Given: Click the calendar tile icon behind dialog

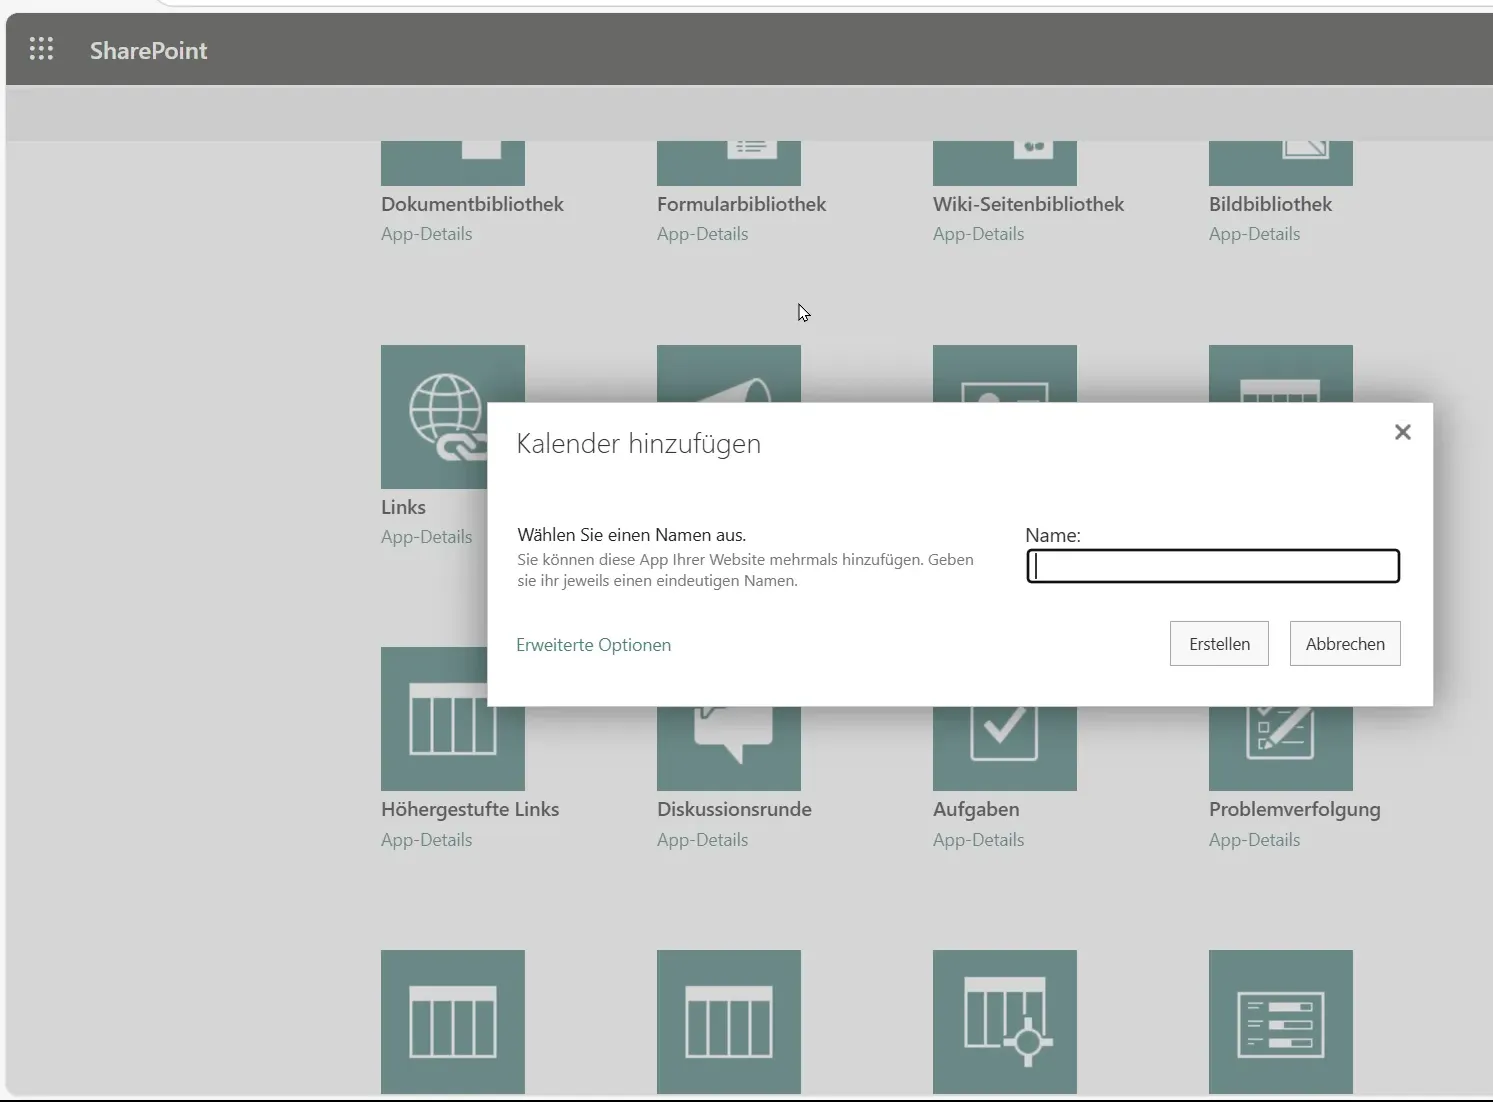Looking at the screenshot, I should pos(1281,374).
